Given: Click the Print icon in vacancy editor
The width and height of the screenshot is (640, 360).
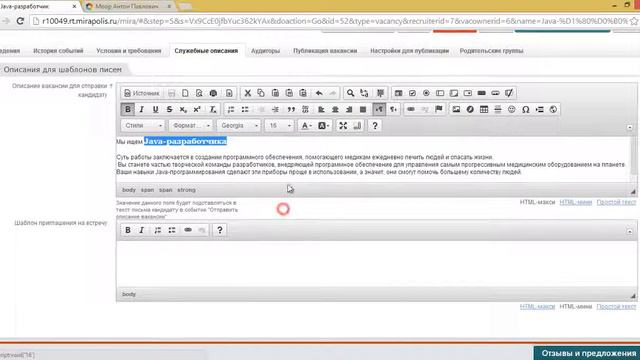Looking at the screenshot, I should point(213,93).
